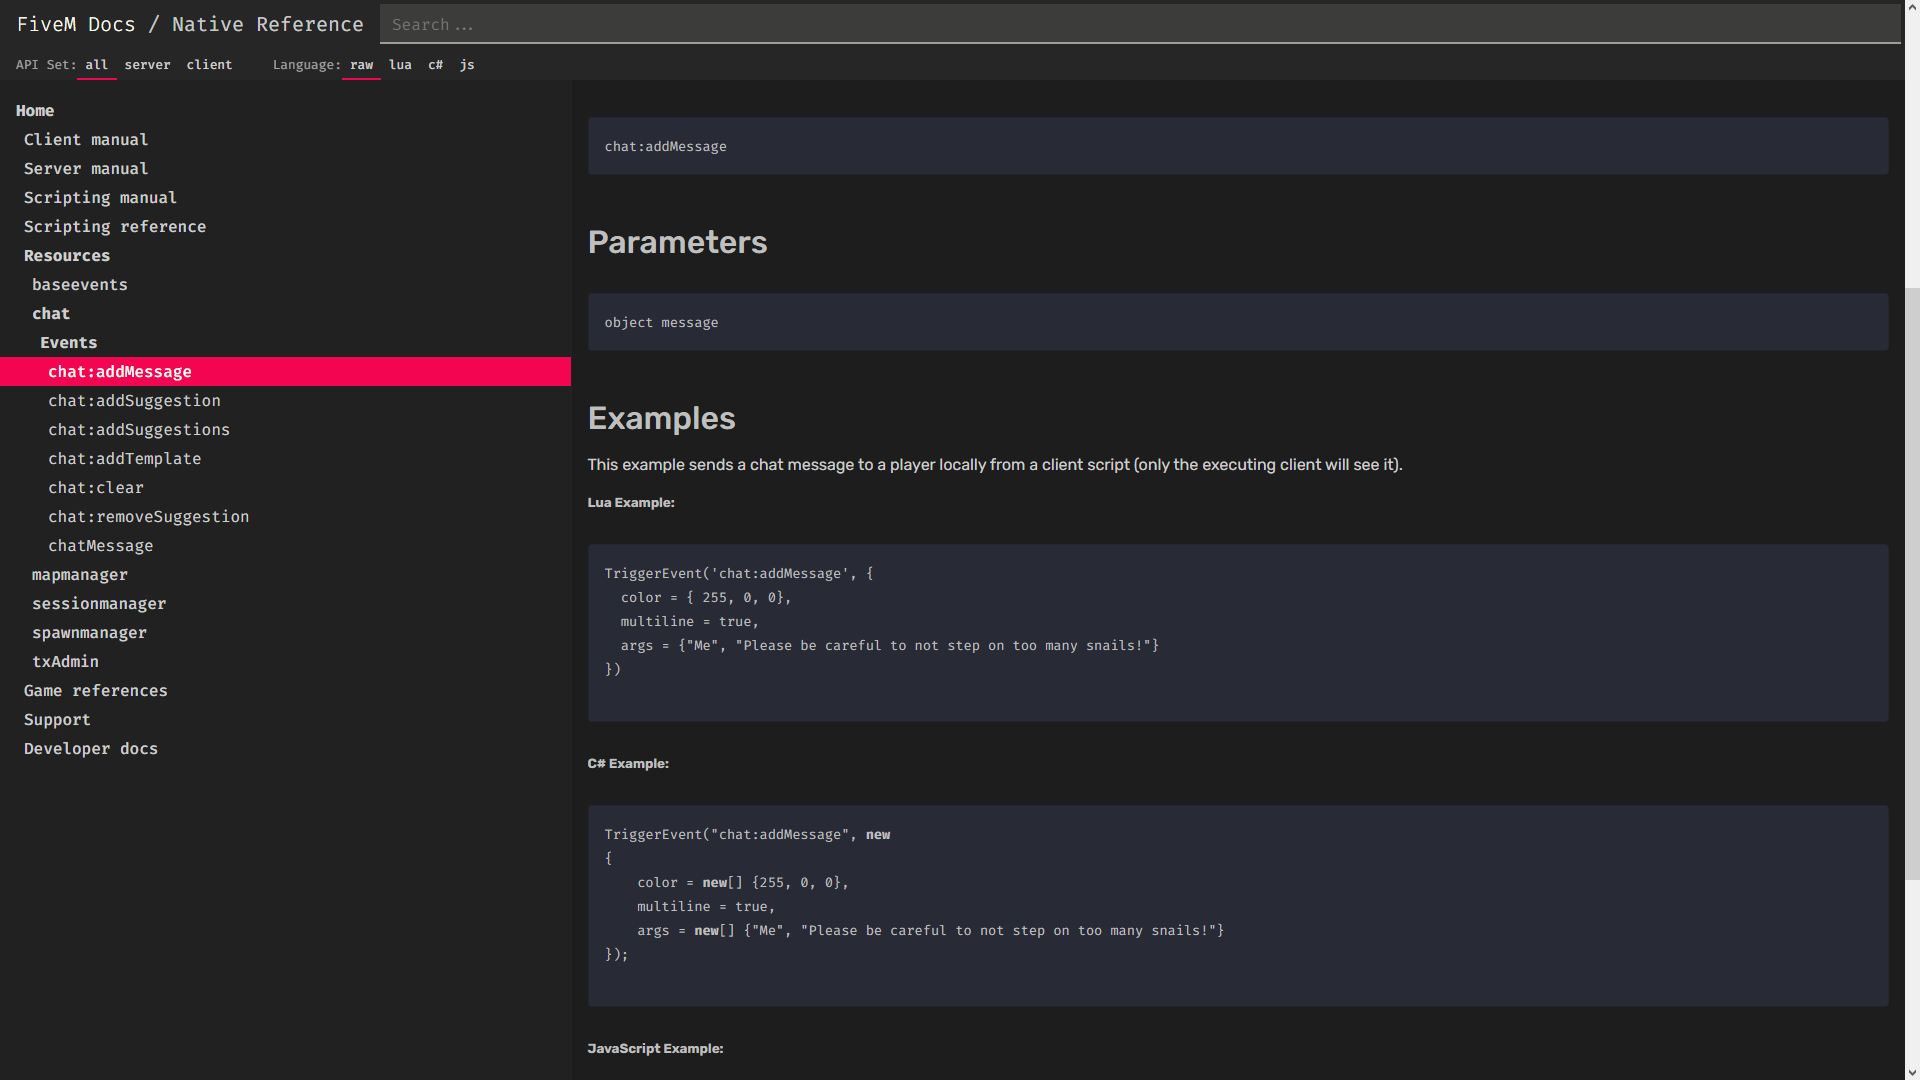1920x1080 pixels.
Task: Open the Game references section
Action: pyautogui.click(x=96, y=691)
